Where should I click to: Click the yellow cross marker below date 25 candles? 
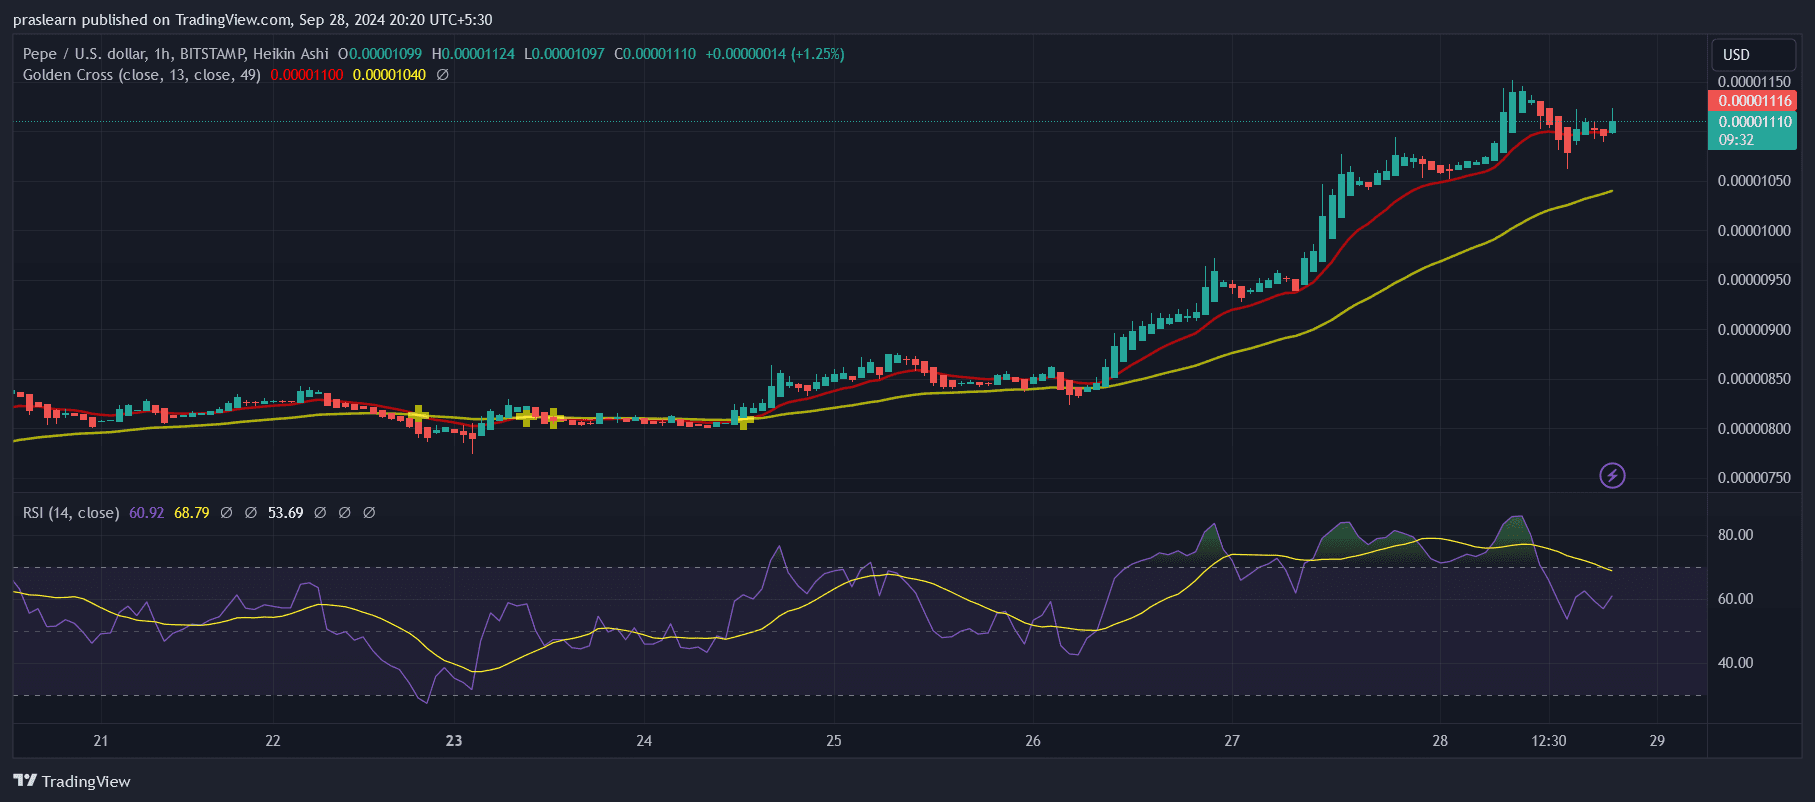(743, 422)
